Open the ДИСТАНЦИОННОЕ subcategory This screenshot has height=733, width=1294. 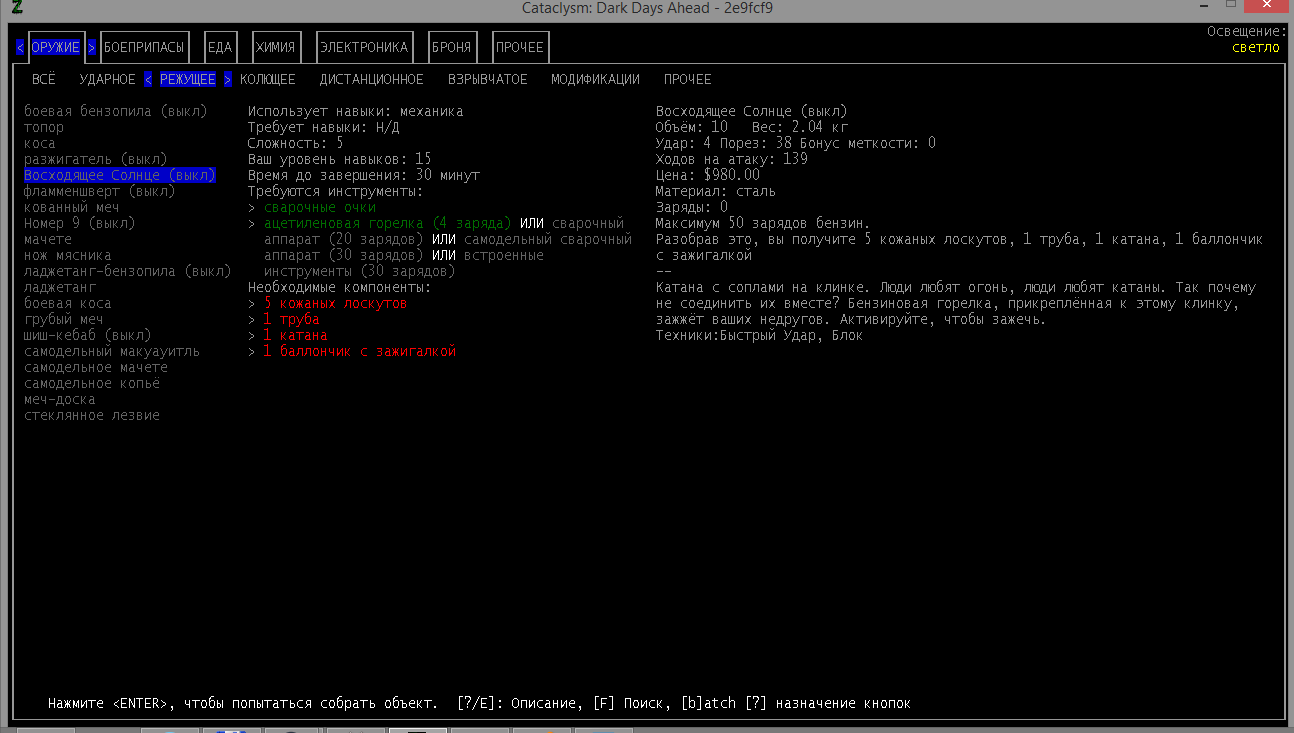click(x=372, y=79)
